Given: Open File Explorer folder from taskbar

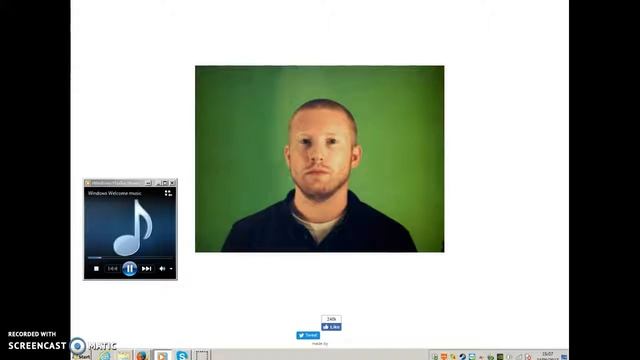Looking at the screenshot, I should (124, 356).
